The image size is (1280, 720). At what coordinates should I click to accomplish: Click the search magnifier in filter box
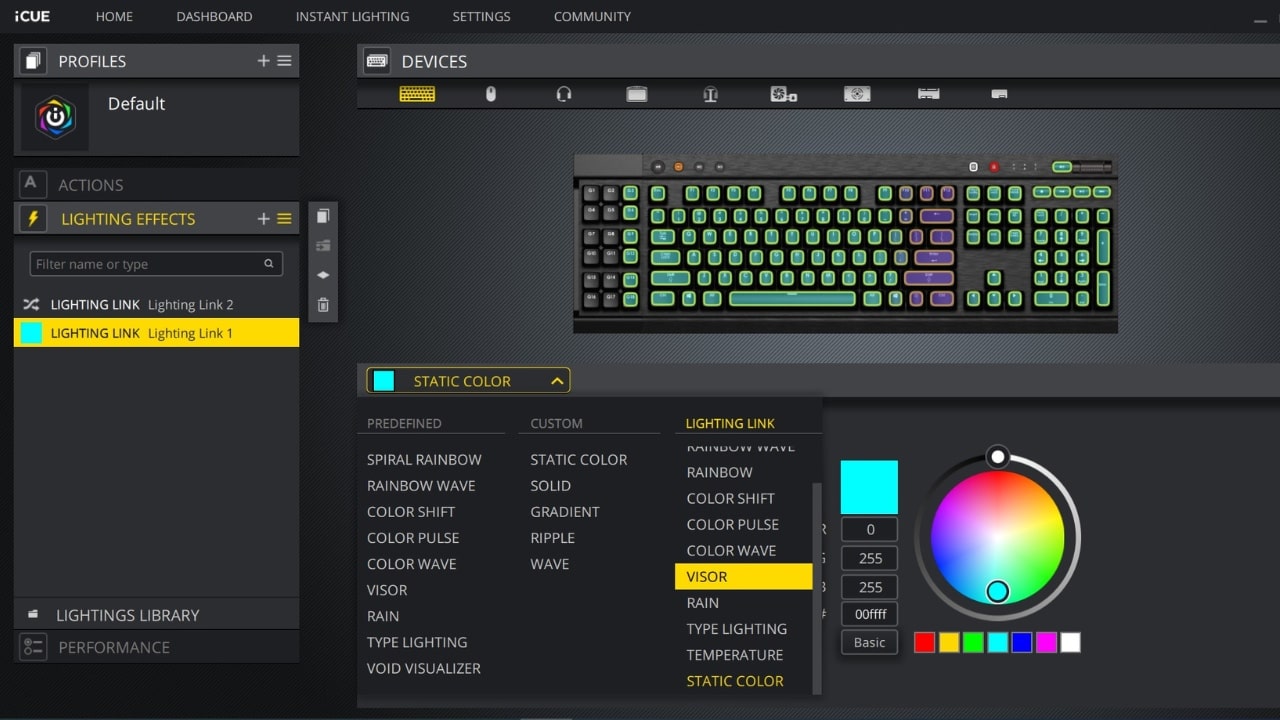point(269,264)
